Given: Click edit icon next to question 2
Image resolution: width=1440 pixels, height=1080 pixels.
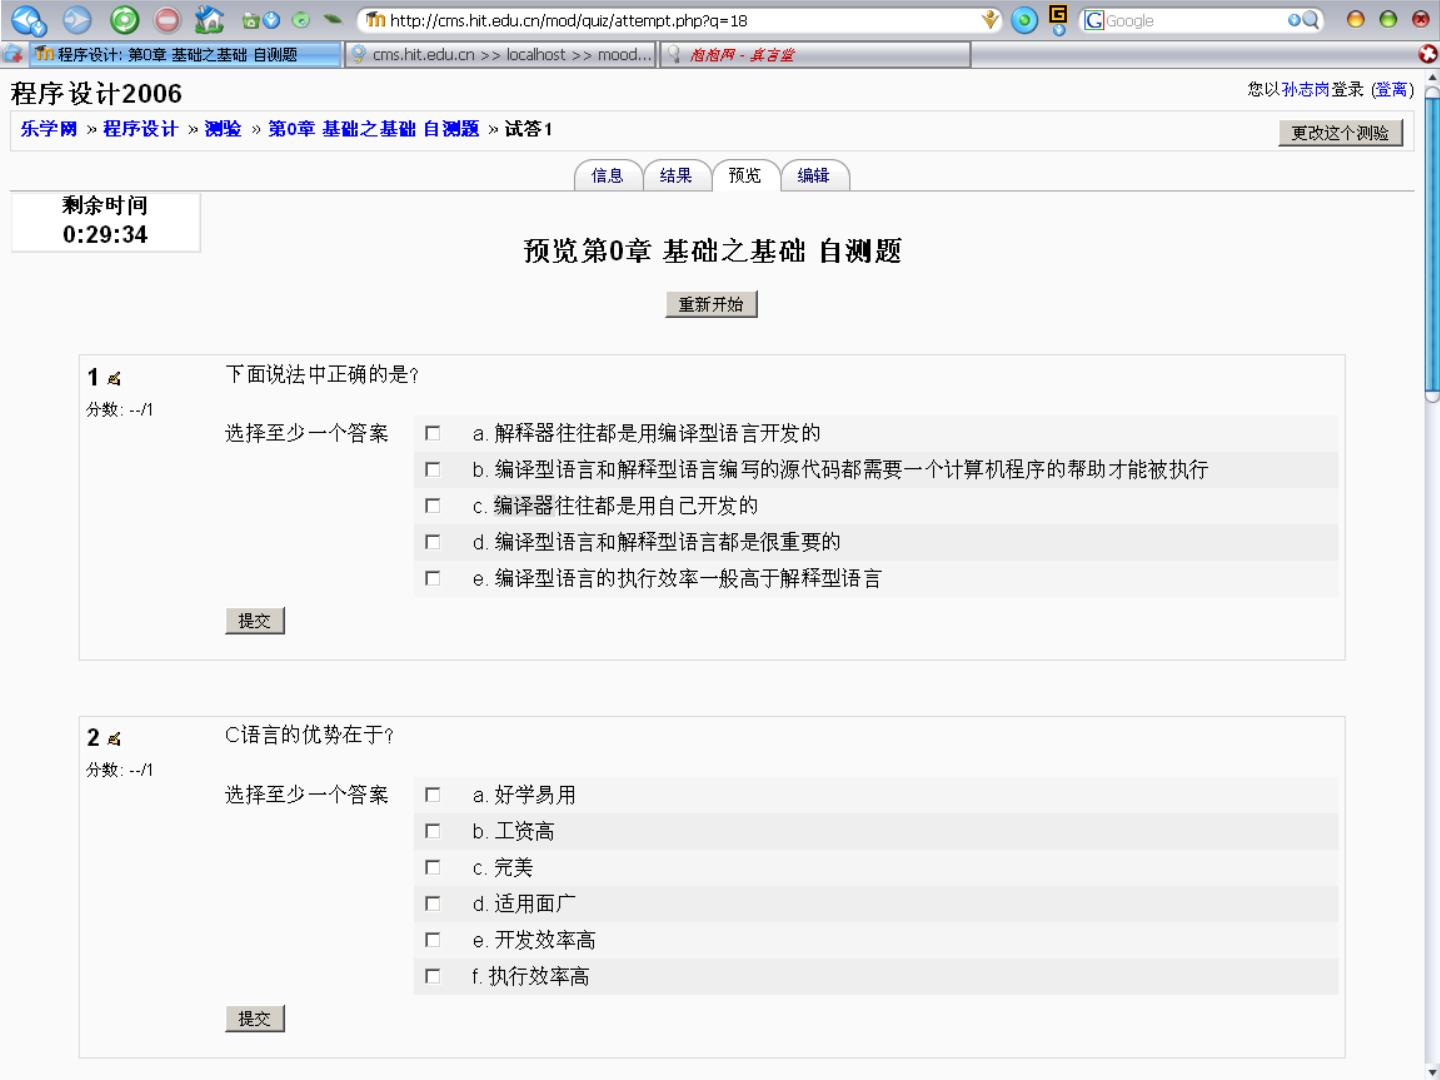Looking at the screenshot, I should click(114, 739).
